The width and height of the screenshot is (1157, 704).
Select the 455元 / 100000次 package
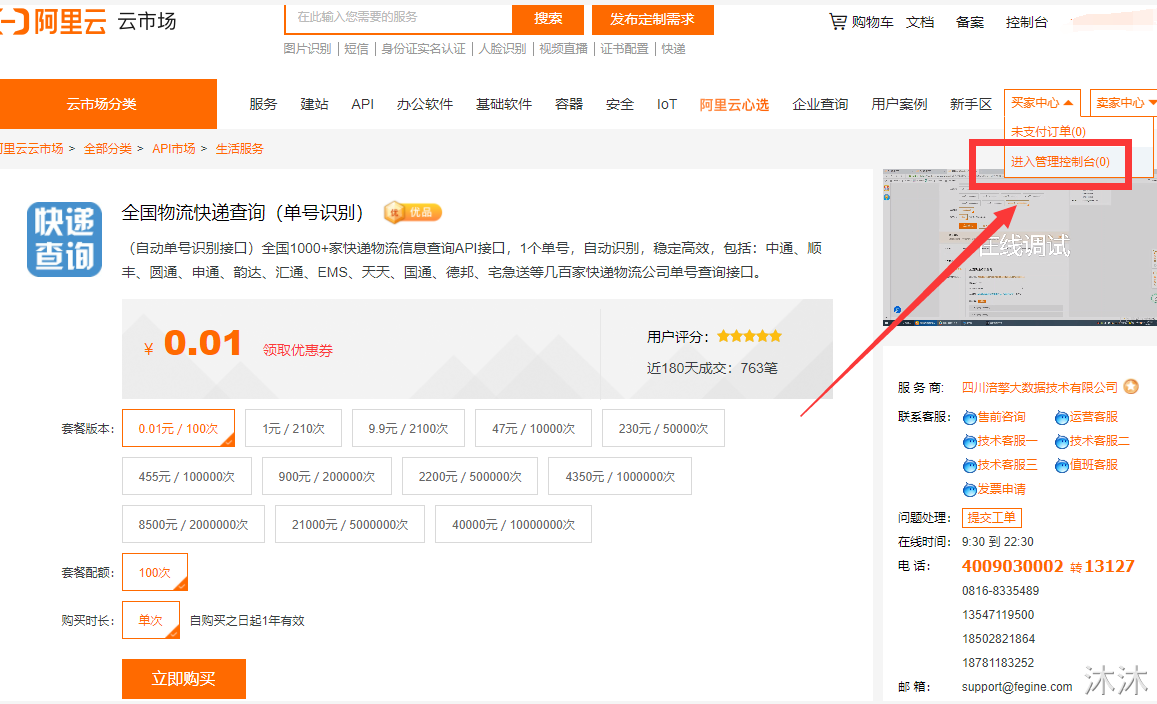tap(187, 476)
